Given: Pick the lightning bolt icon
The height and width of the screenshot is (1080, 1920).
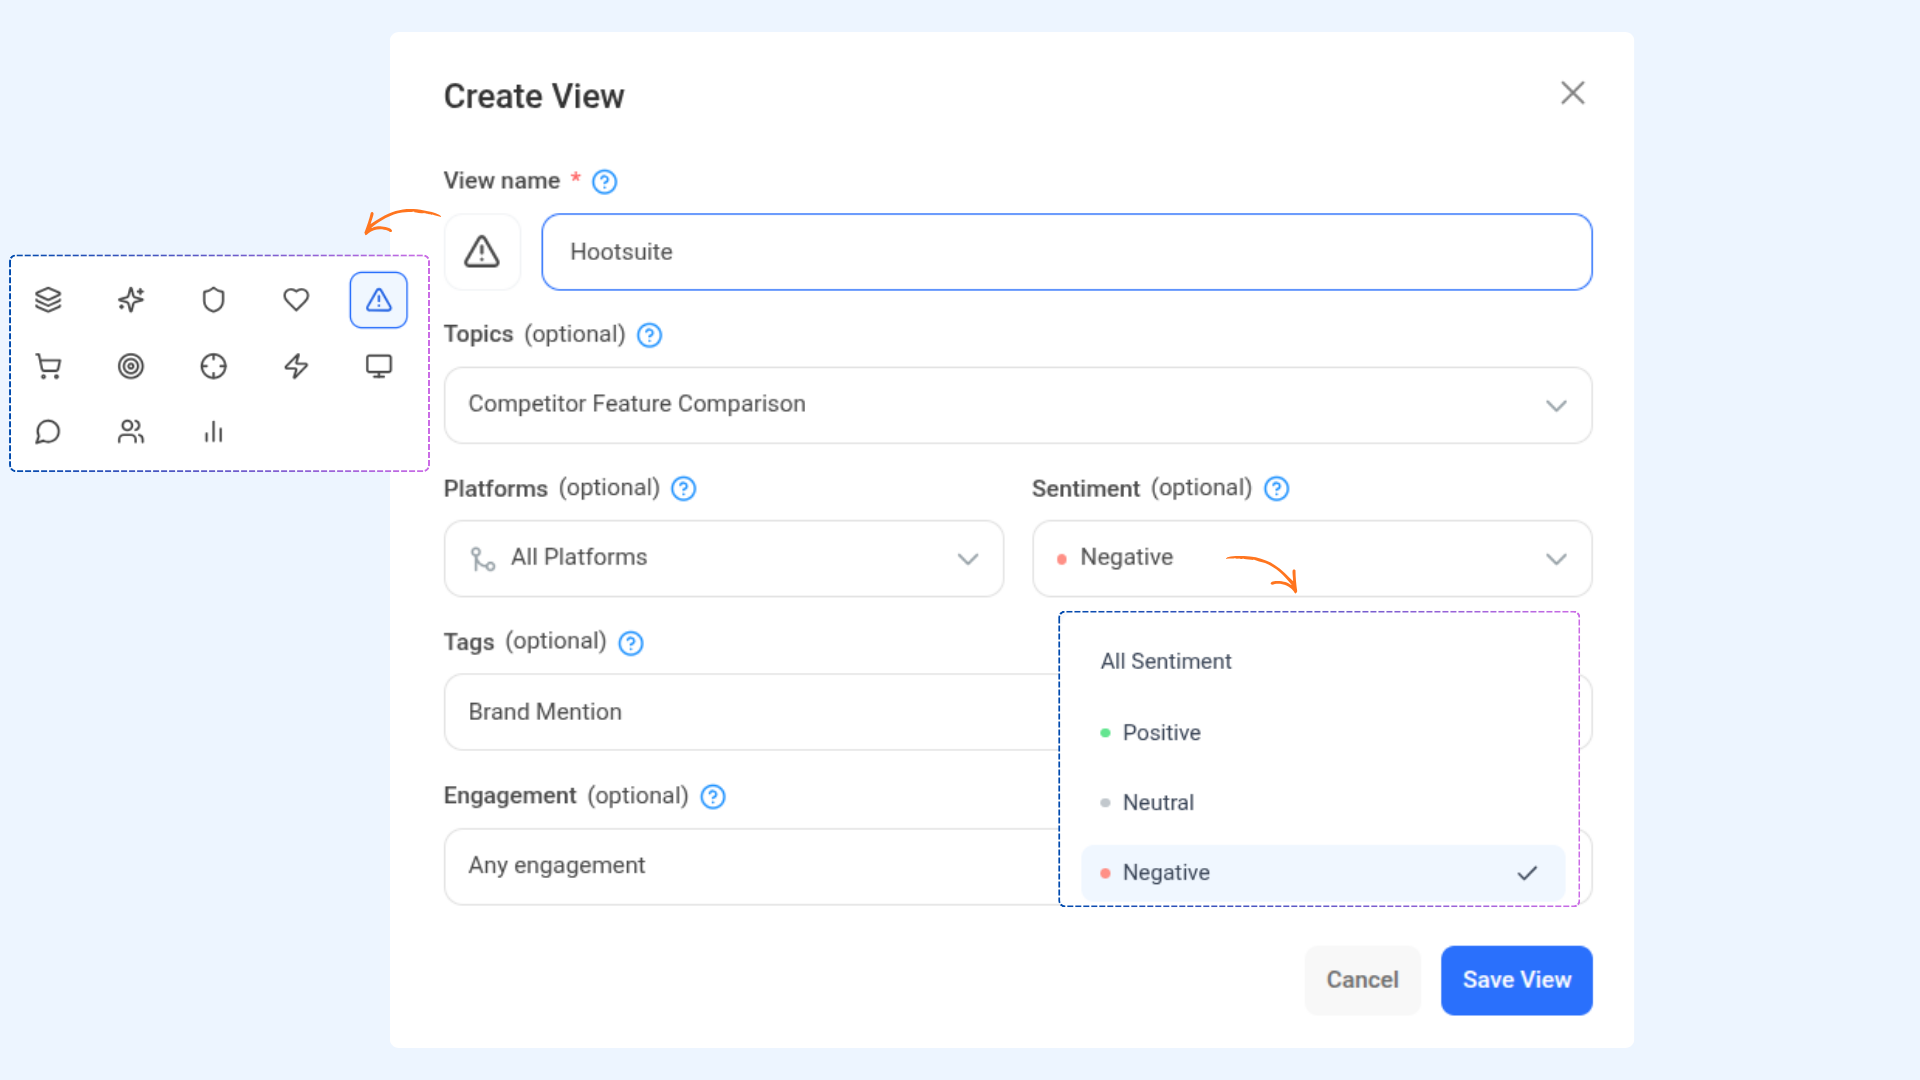Looking at the screenshot, I should coord(296,366).
